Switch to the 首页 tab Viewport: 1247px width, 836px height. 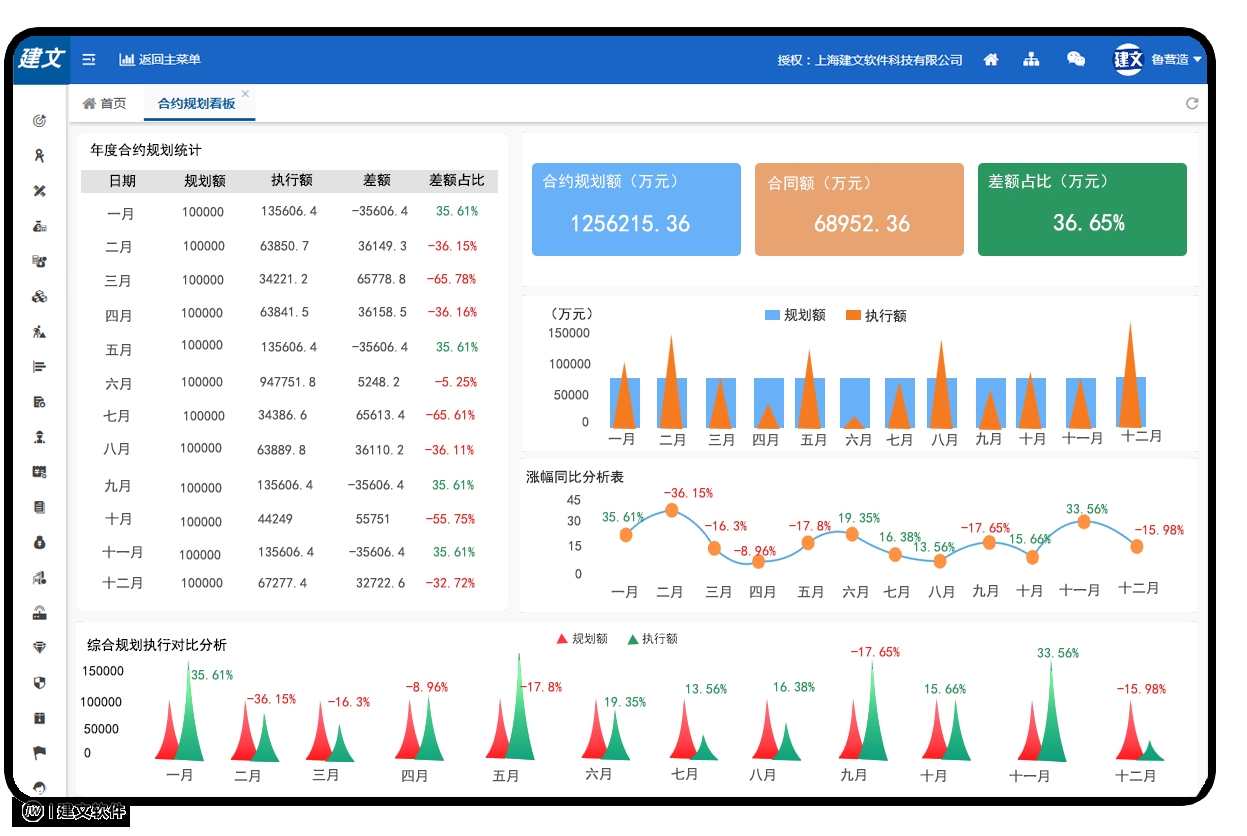coord(105,104)
